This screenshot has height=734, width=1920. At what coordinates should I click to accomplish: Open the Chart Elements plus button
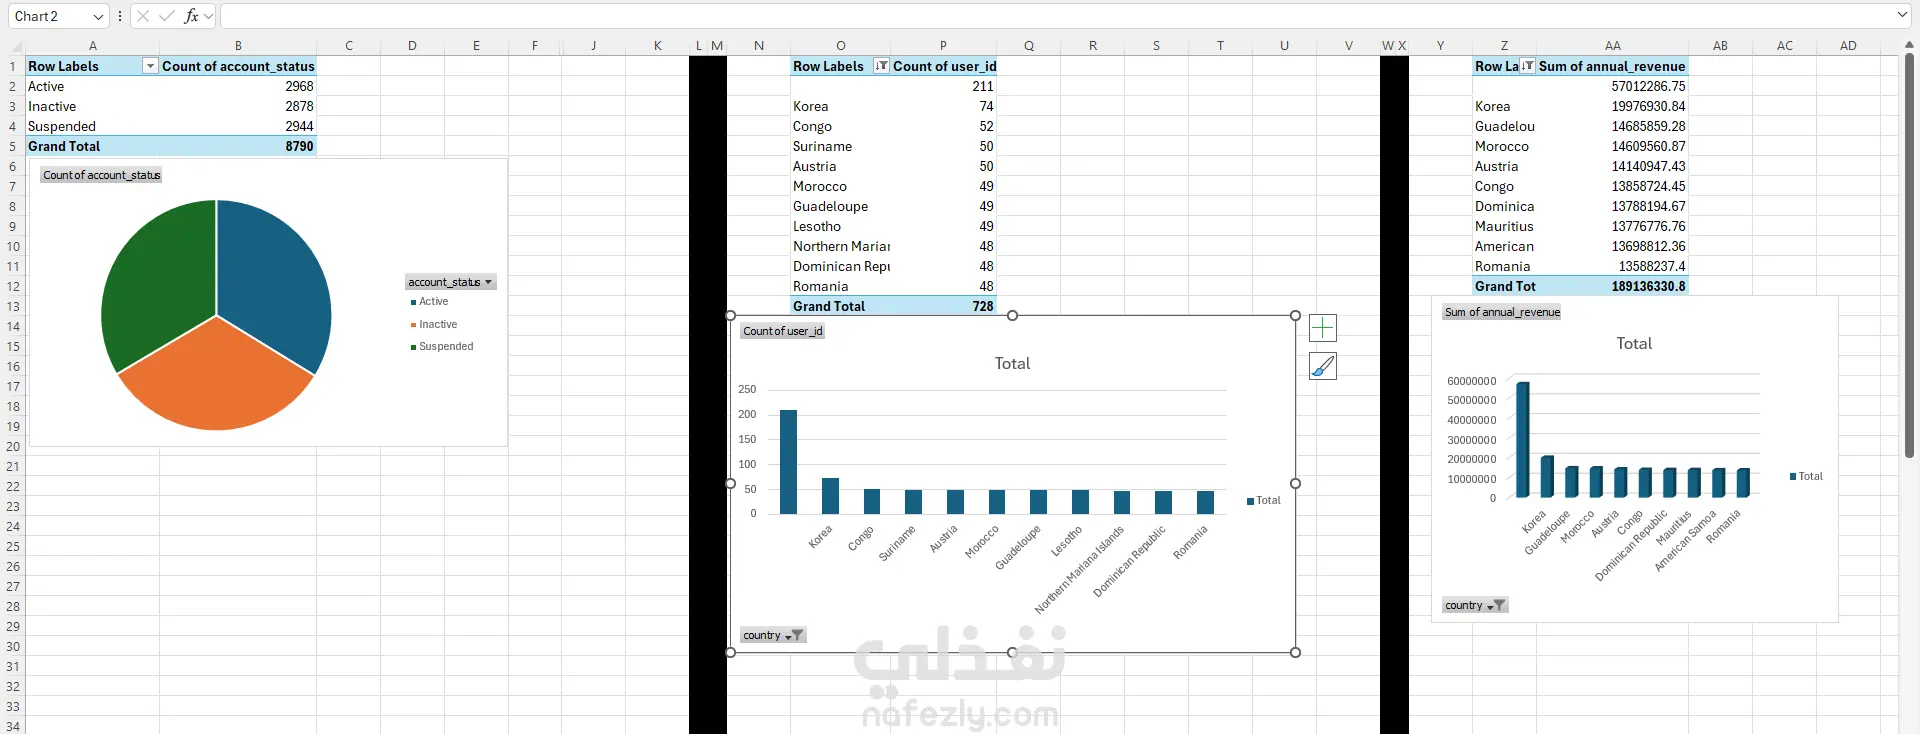click(1322, 328)
